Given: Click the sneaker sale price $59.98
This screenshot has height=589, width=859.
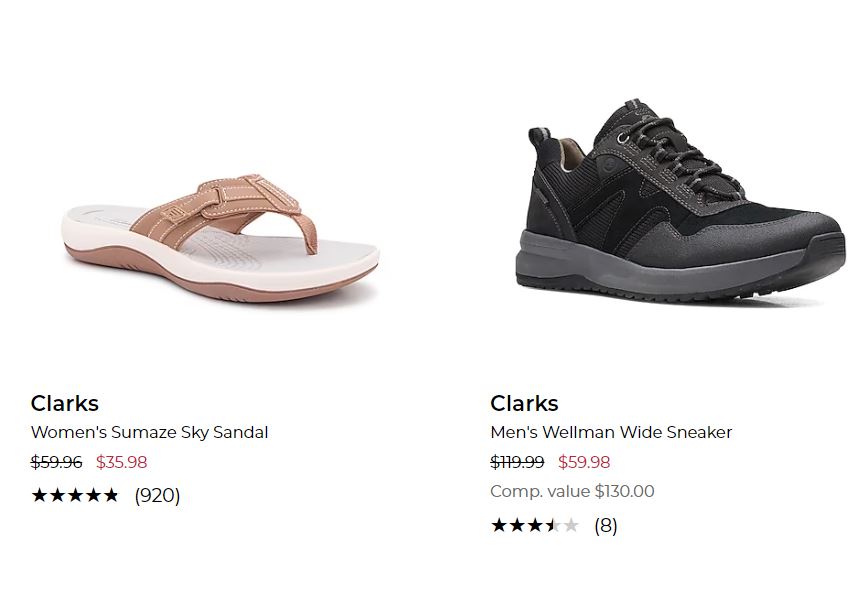Looking at the screenshot, I should coord(584,462).
